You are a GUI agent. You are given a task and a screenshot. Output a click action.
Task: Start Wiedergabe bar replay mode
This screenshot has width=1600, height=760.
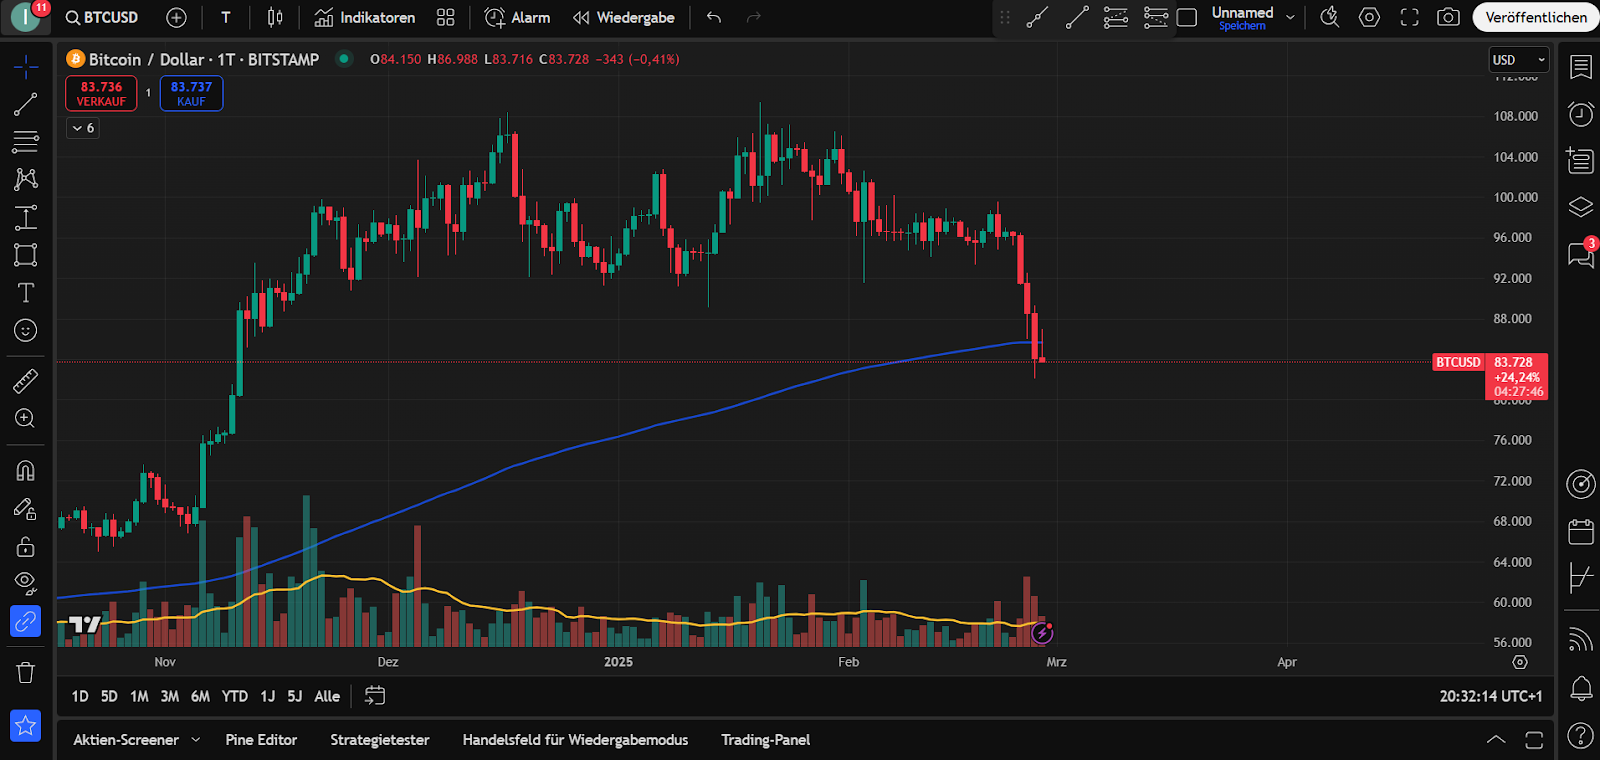pos(624,17)
